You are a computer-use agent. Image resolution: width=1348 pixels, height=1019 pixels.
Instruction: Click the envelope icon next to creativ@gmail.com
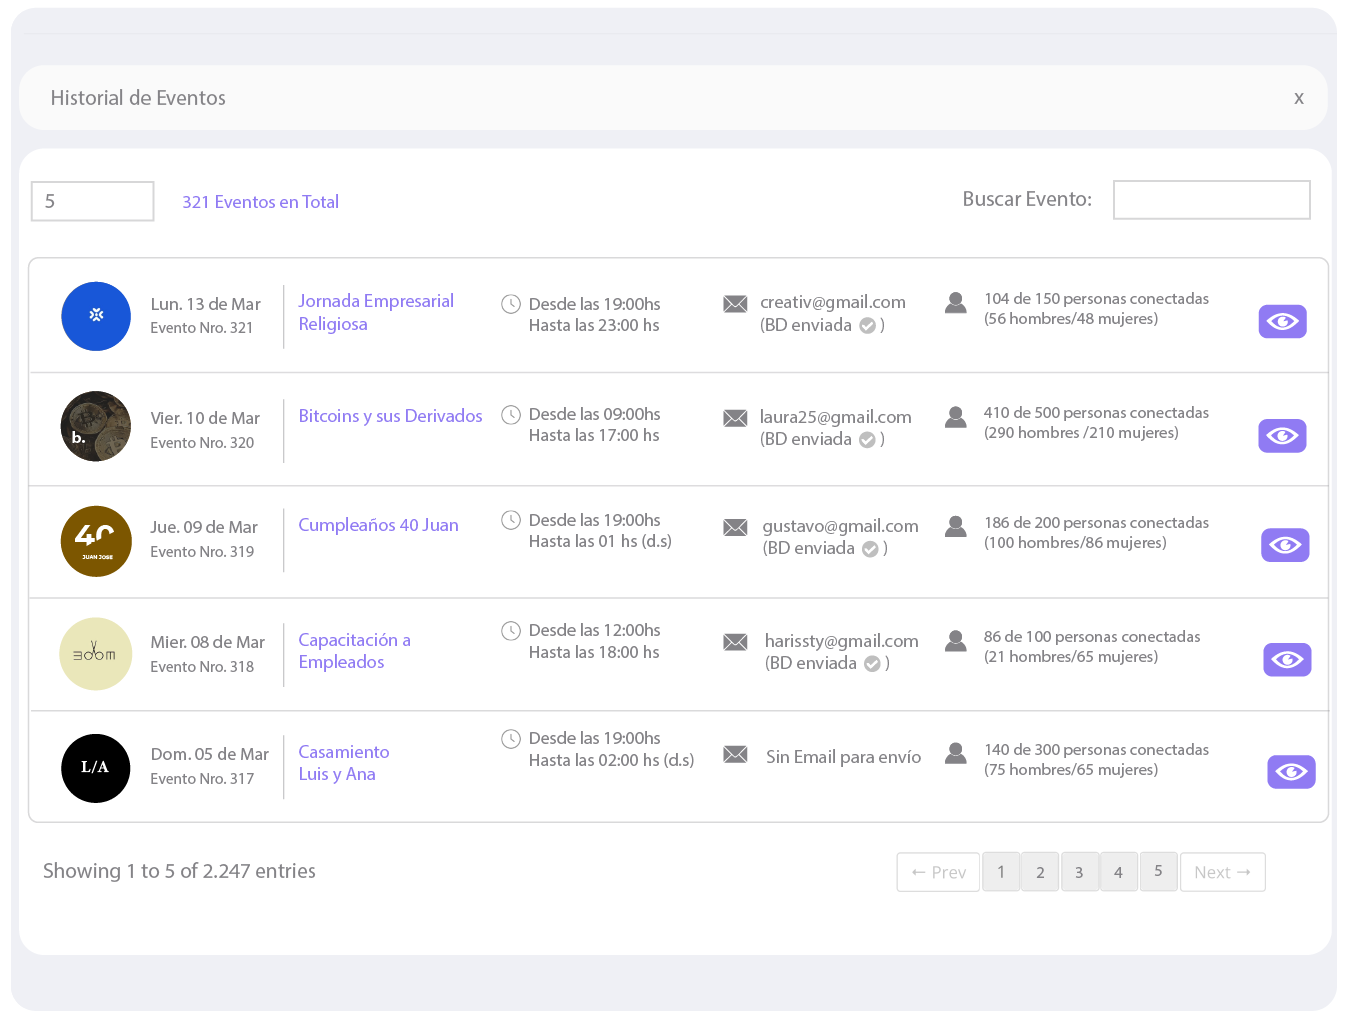(x=735, y=304)
